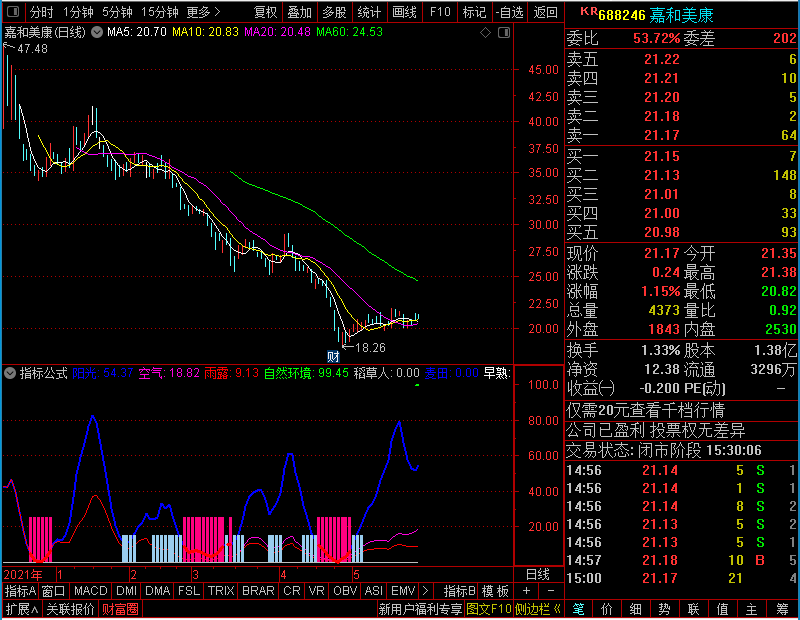Toggle the side panel icon above the chart
The image size is (800, 620).
coord(504,33)
